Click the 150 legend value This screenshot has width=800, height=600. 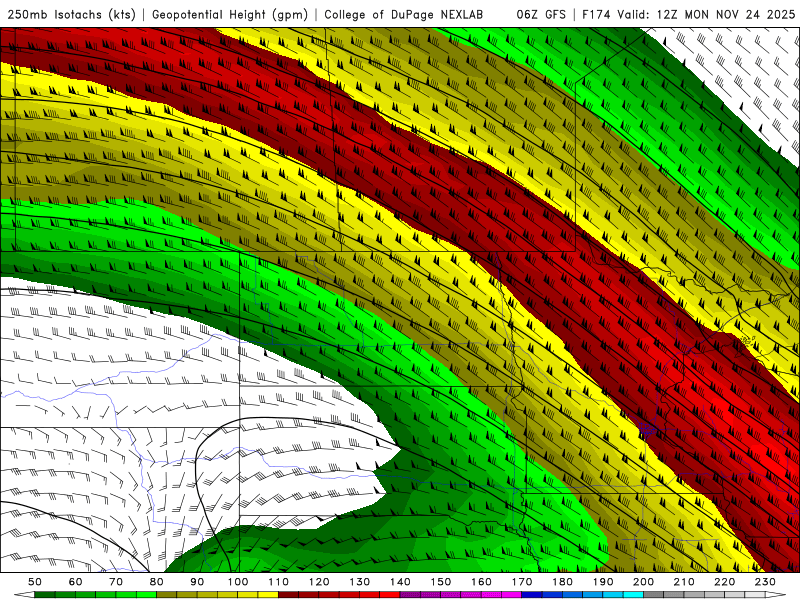pos(441,582)
